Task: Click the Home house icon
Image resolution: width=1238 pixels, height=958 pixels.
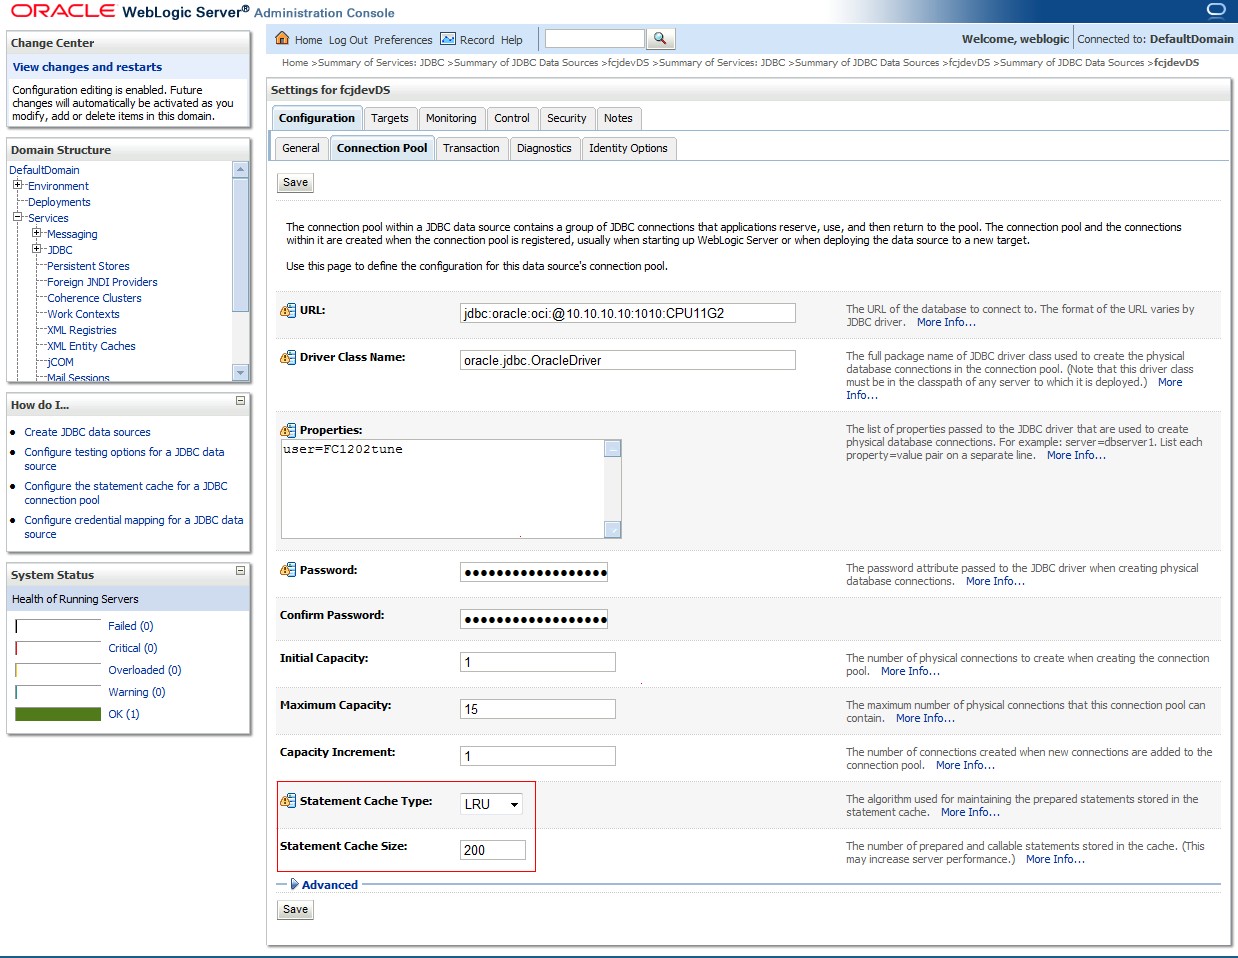Action: pyautogui.click(x=282, y=38)
